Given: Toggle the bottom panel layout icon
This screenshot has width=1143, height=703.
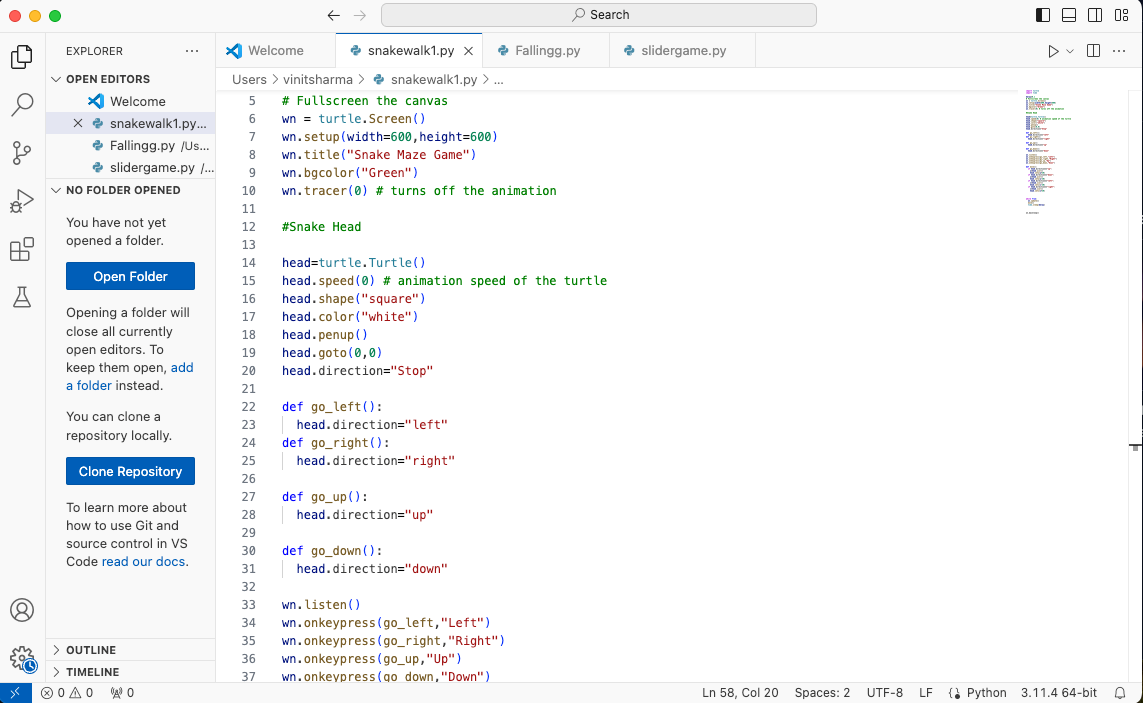Looking at the screenshot, I should tap(1069, 15).
